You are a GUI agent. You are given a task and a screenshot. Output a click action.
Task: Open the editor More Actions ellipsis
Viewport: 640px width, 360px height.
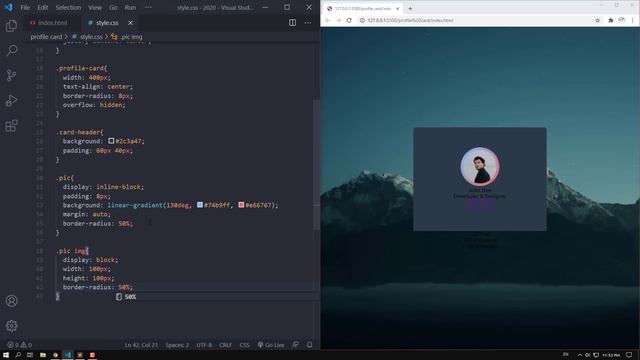(308, 23)
